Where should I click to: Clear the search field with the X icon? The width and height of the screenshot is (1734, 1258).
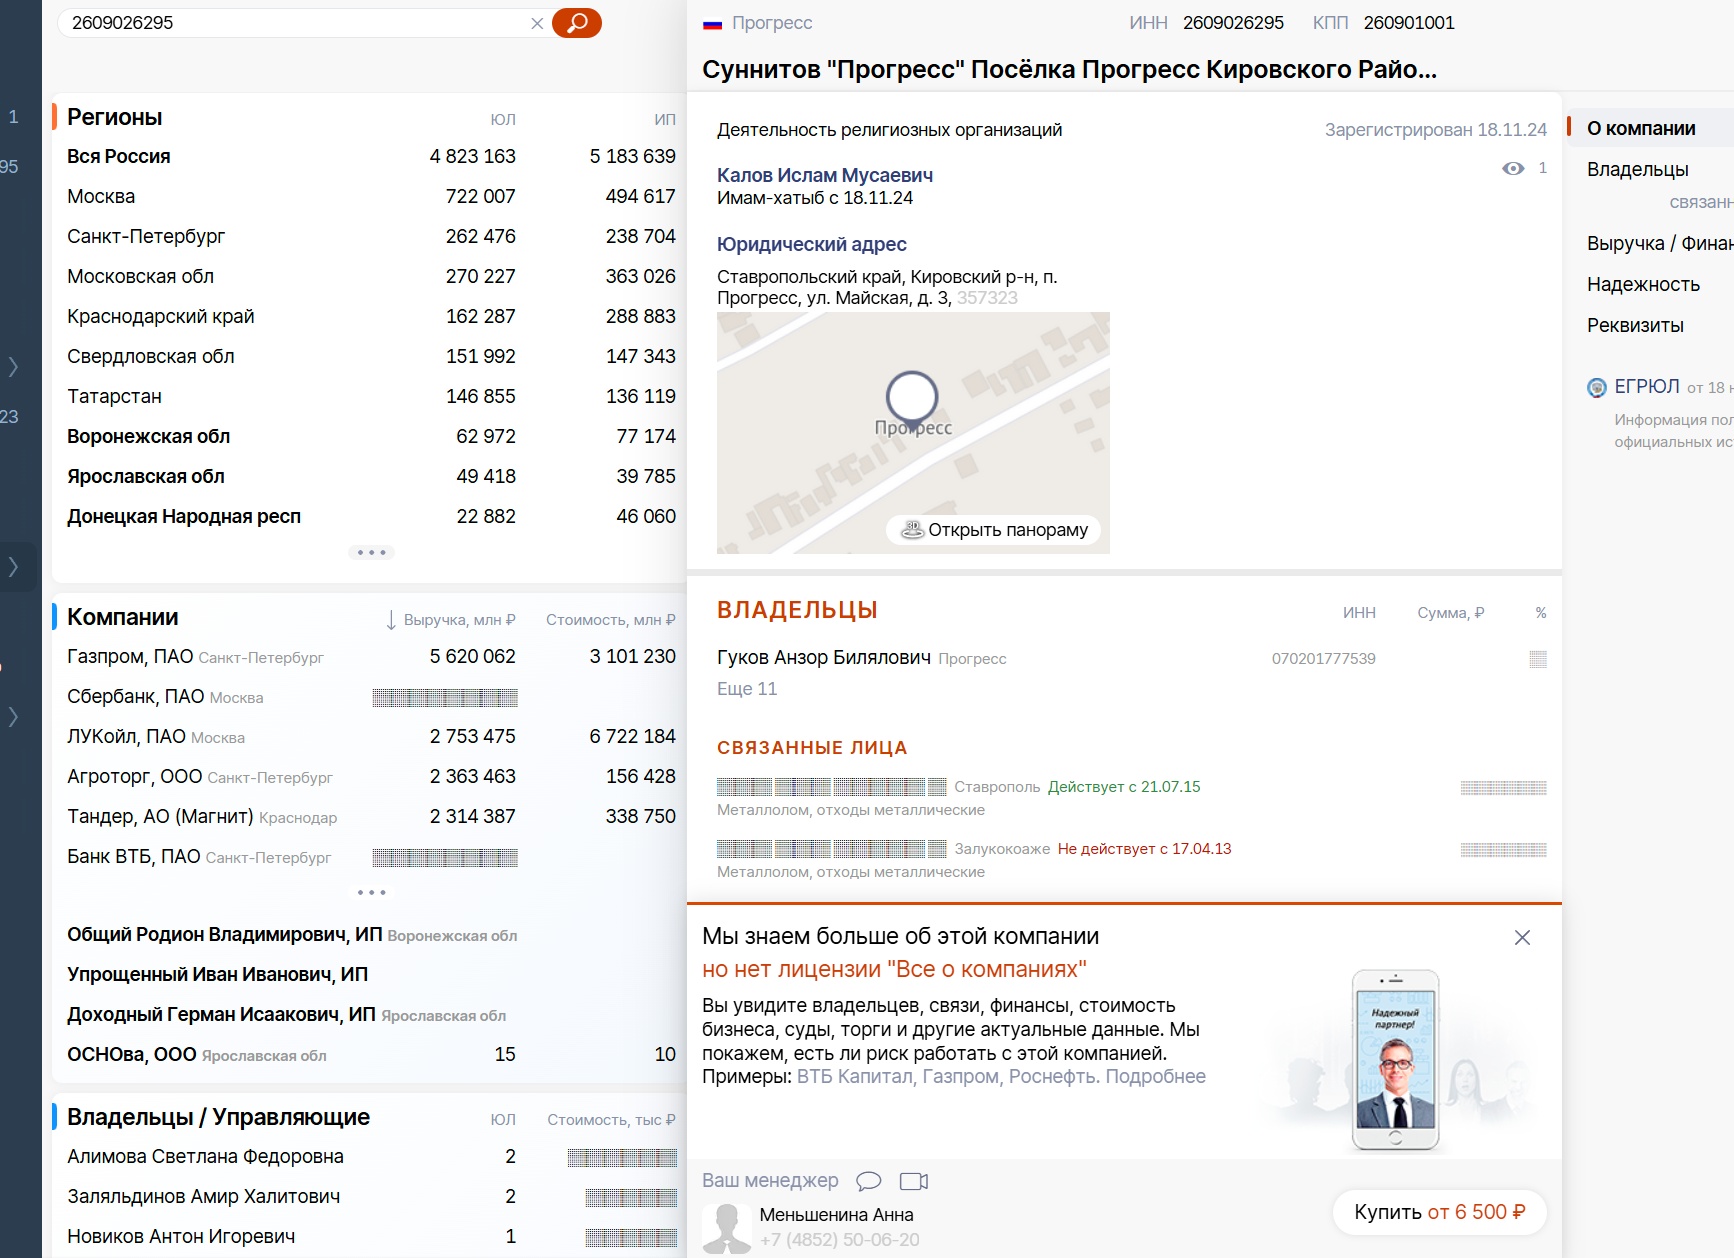(537, 23)
